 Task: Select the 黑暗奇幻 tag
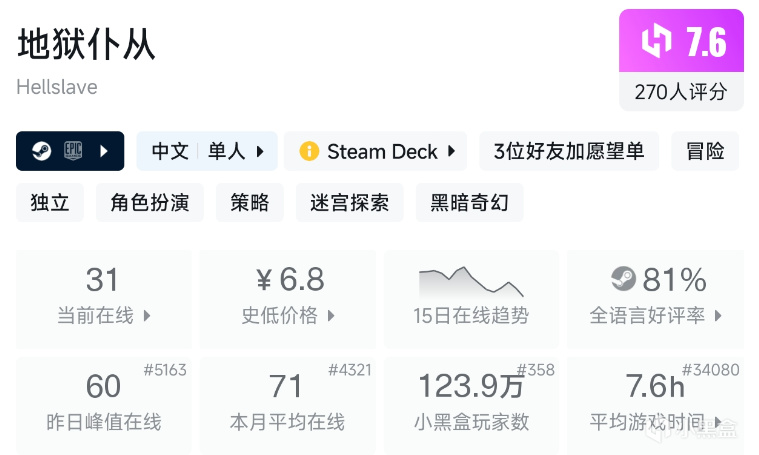coord(470,202)
